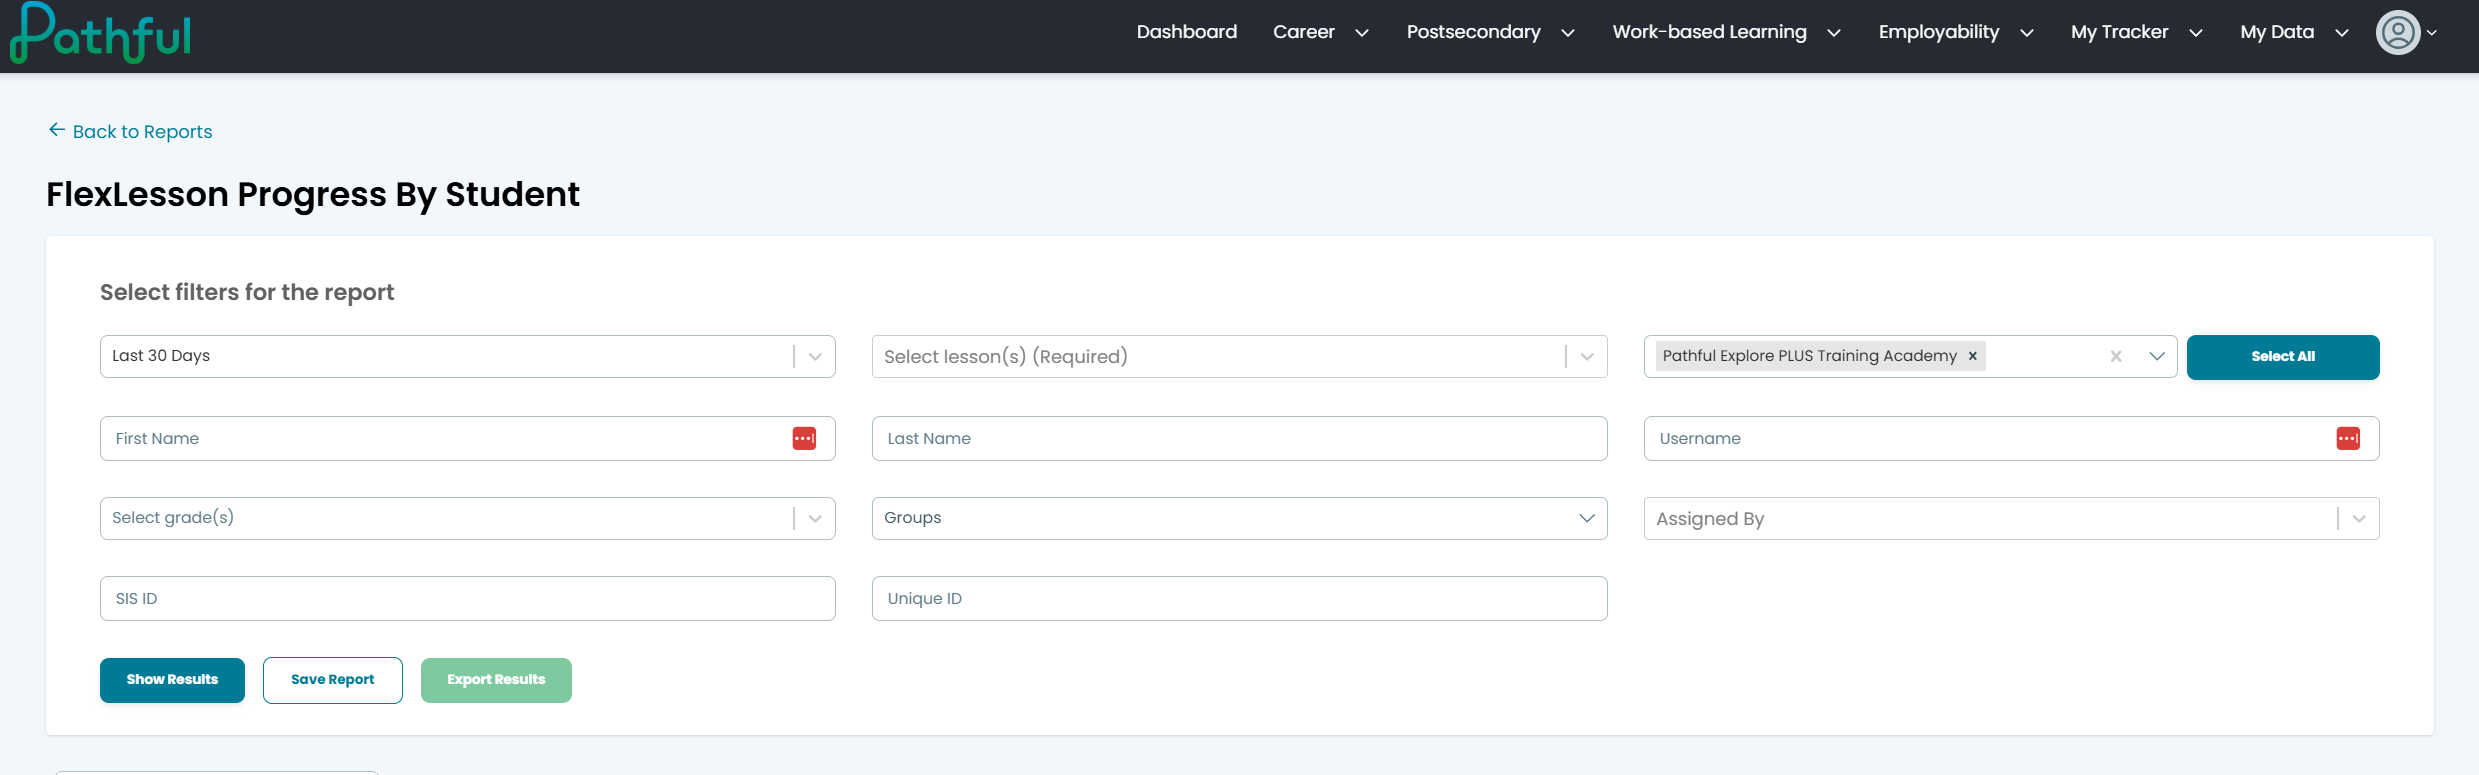The image size is (2479, 775).
Task: Open the My Data nav menu
Action: click(x=2277, y=32)
